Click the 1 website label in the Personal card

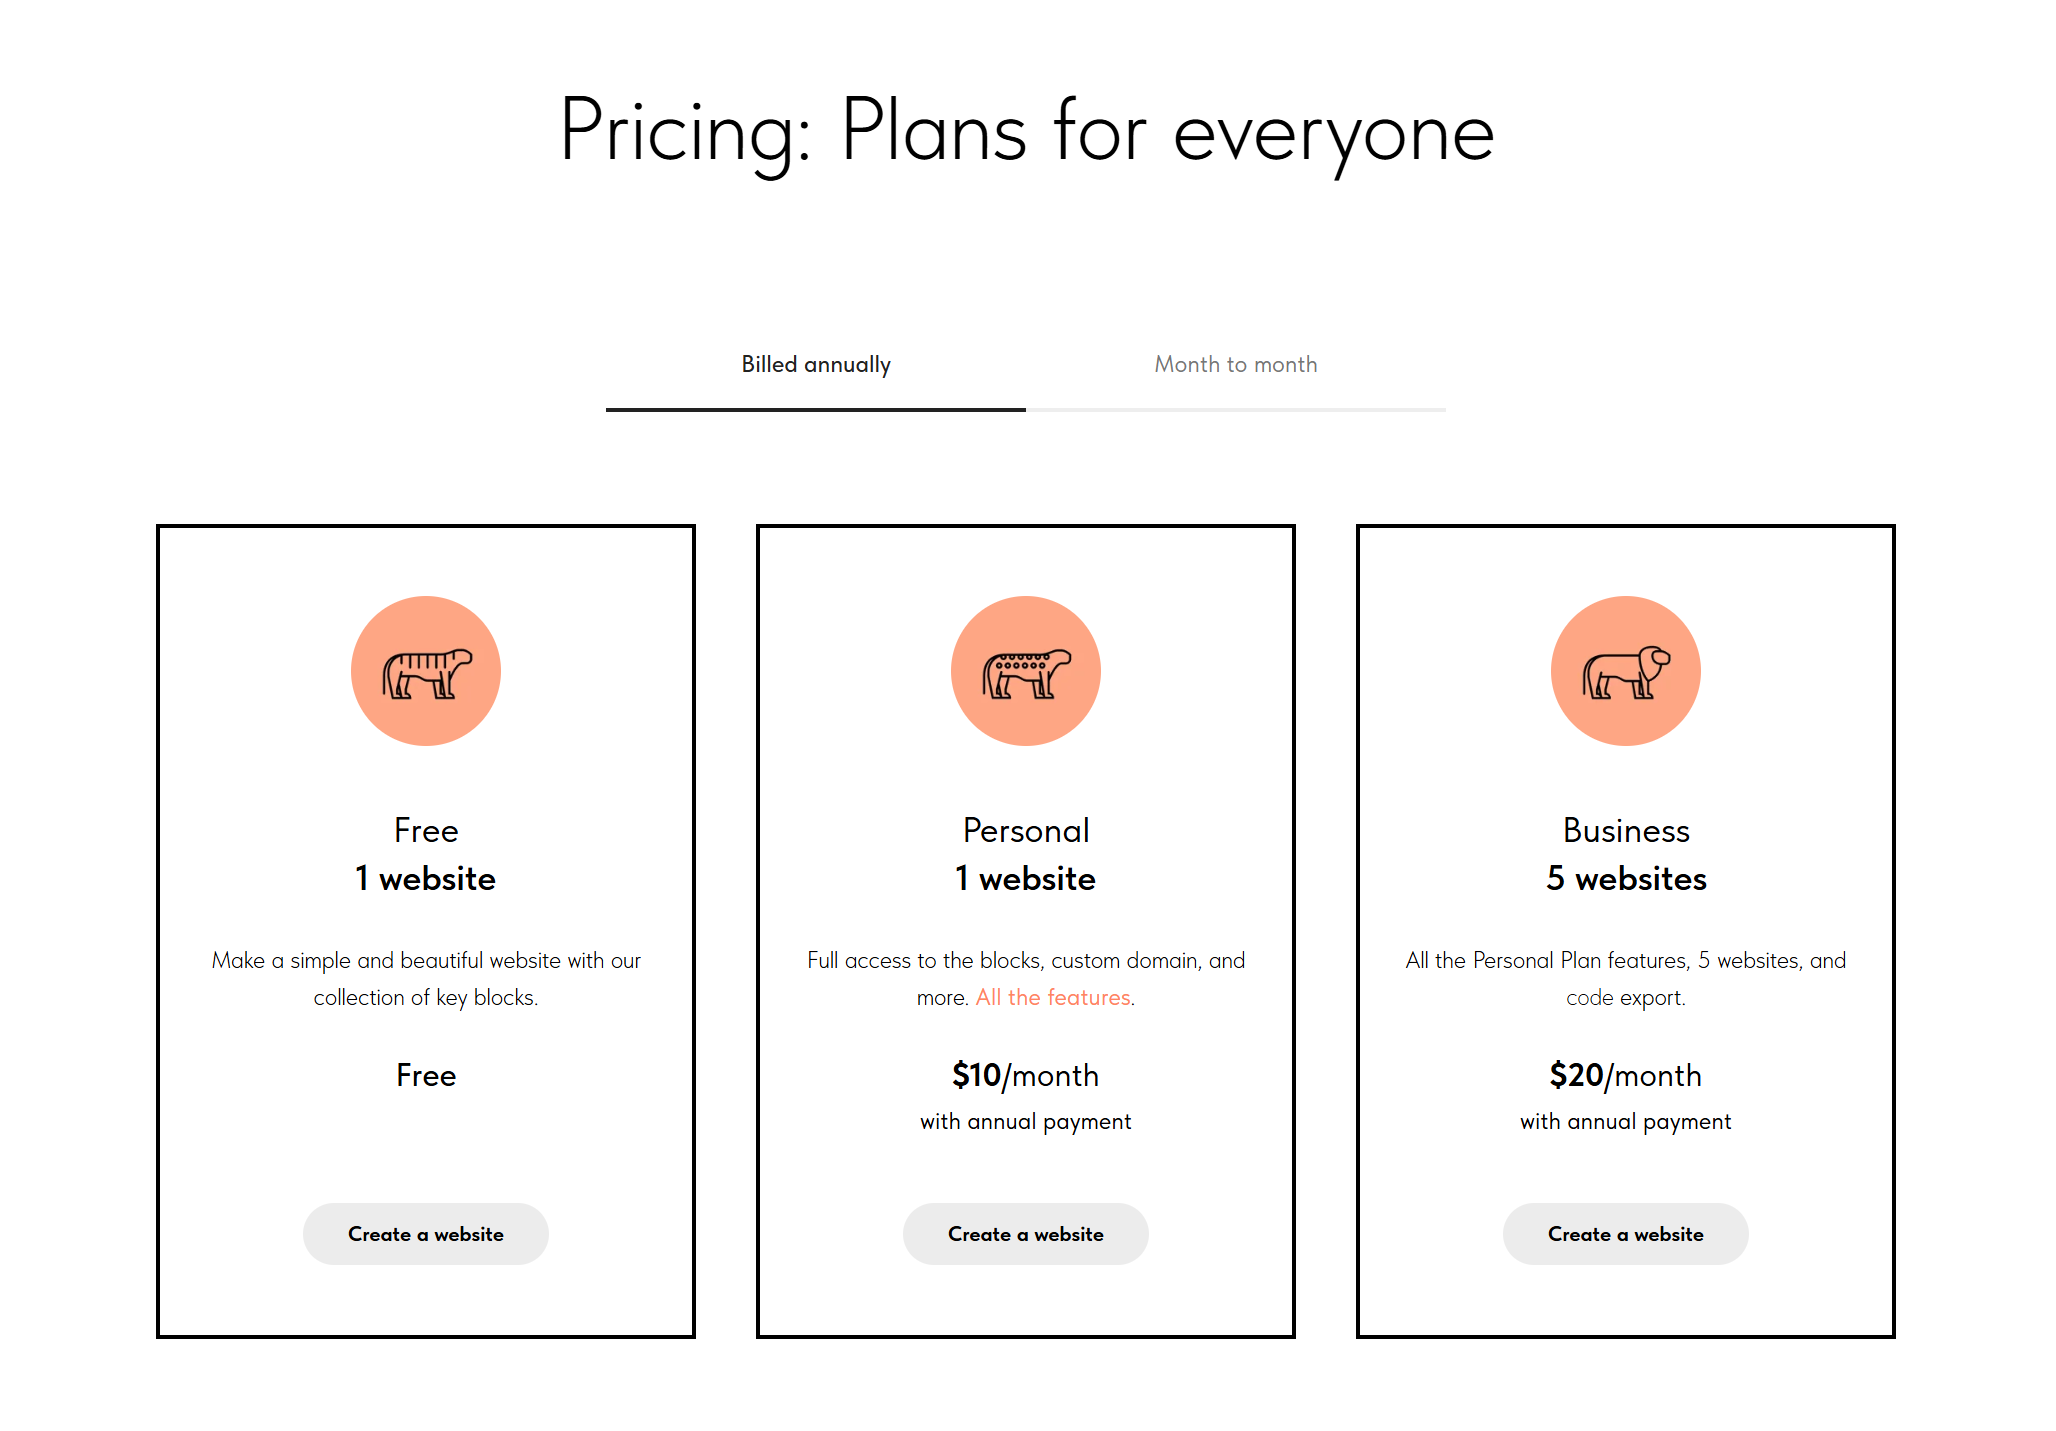click(x=1026, y=878)
